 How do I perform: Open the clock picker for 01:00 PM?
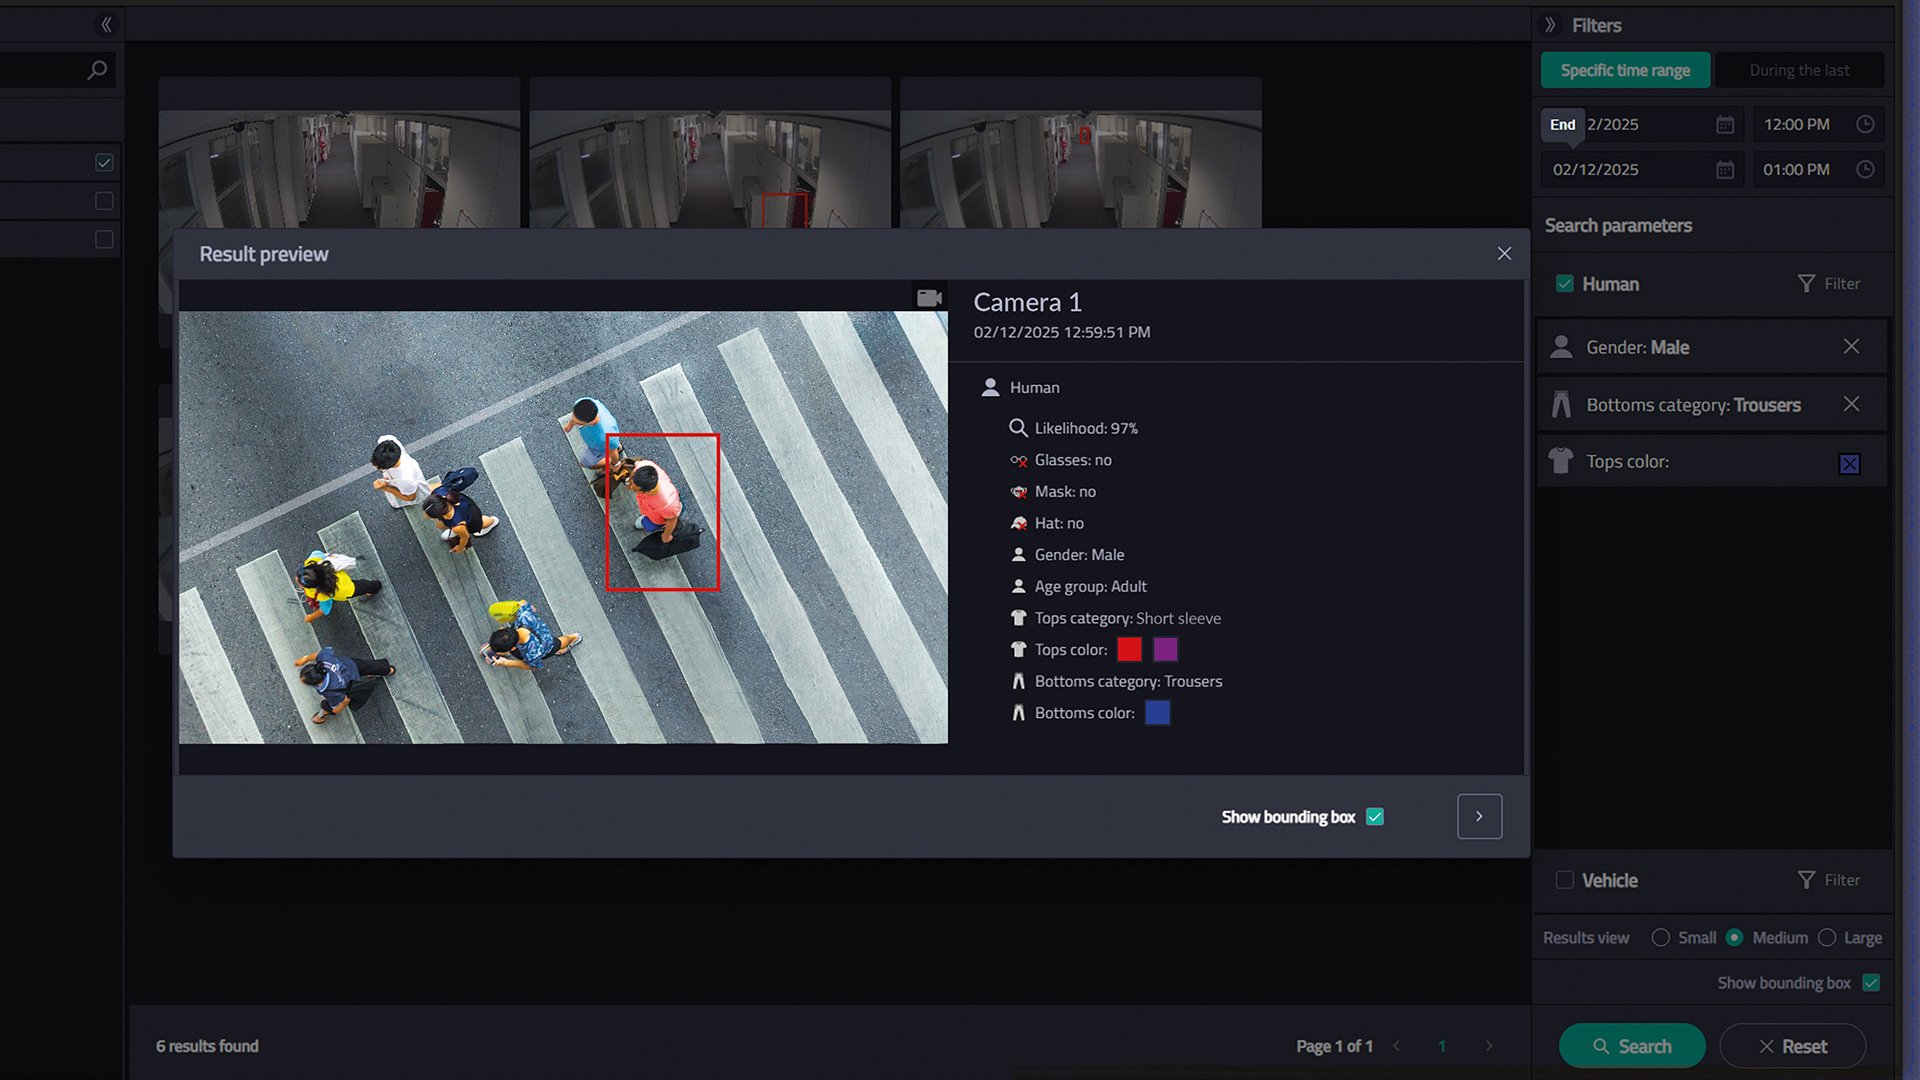point(1865,169)
